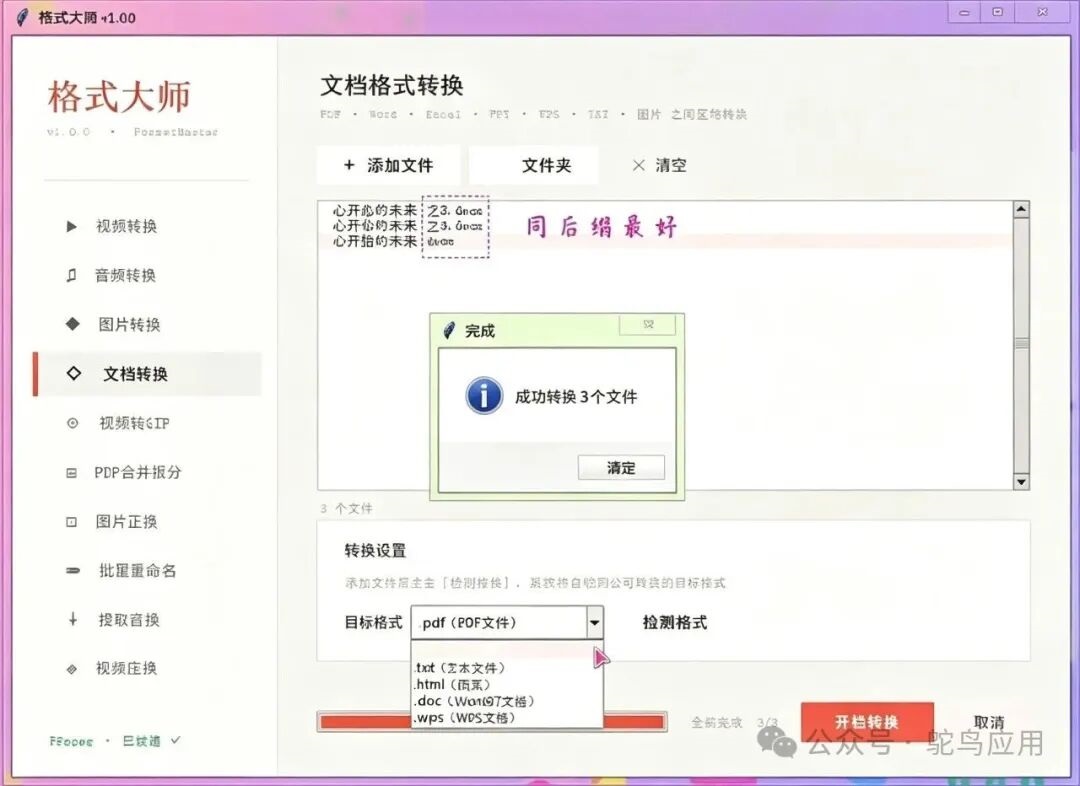
Task: Click the X icon beside 清空
Action: [638, 165]
